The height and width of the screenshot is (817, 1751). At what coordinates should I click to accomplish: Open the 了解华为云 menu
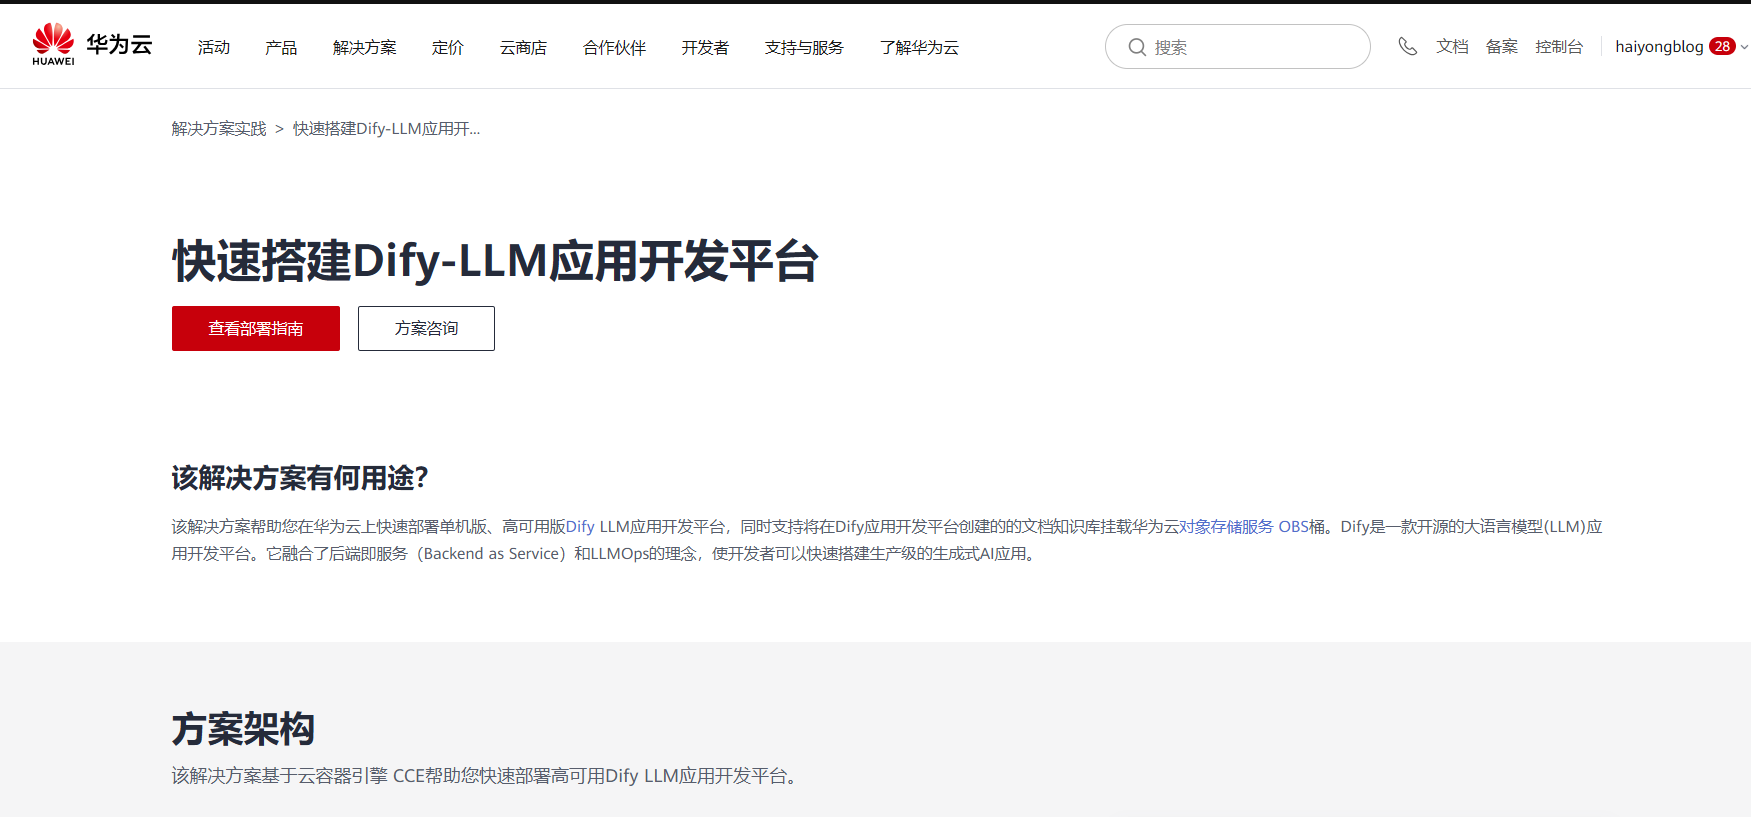[x=920, y=47]
